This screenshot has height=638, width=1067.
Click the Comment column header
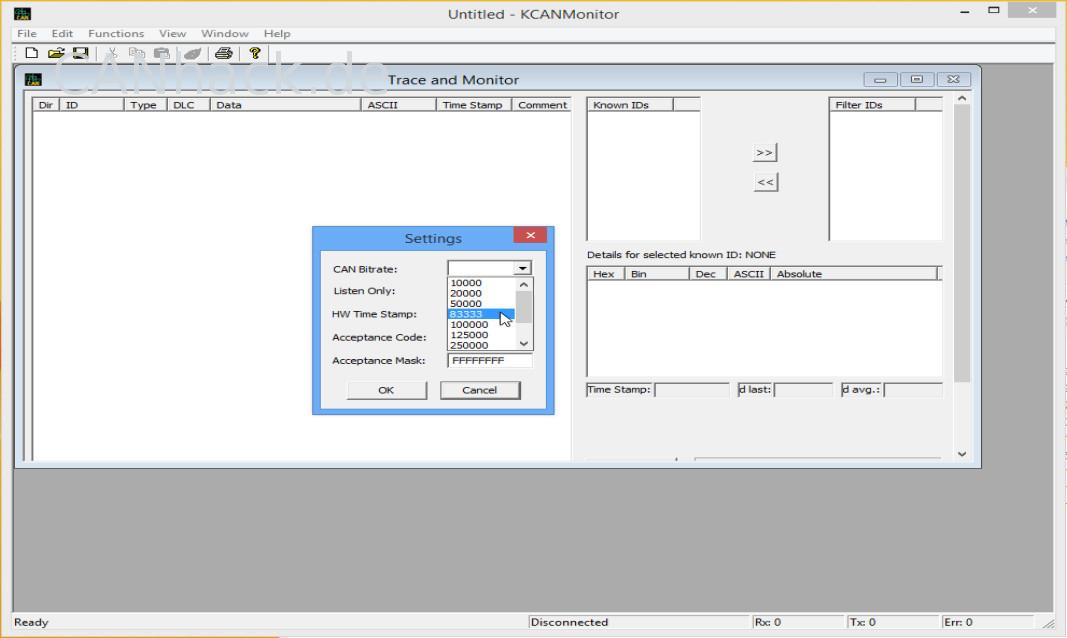542,105
